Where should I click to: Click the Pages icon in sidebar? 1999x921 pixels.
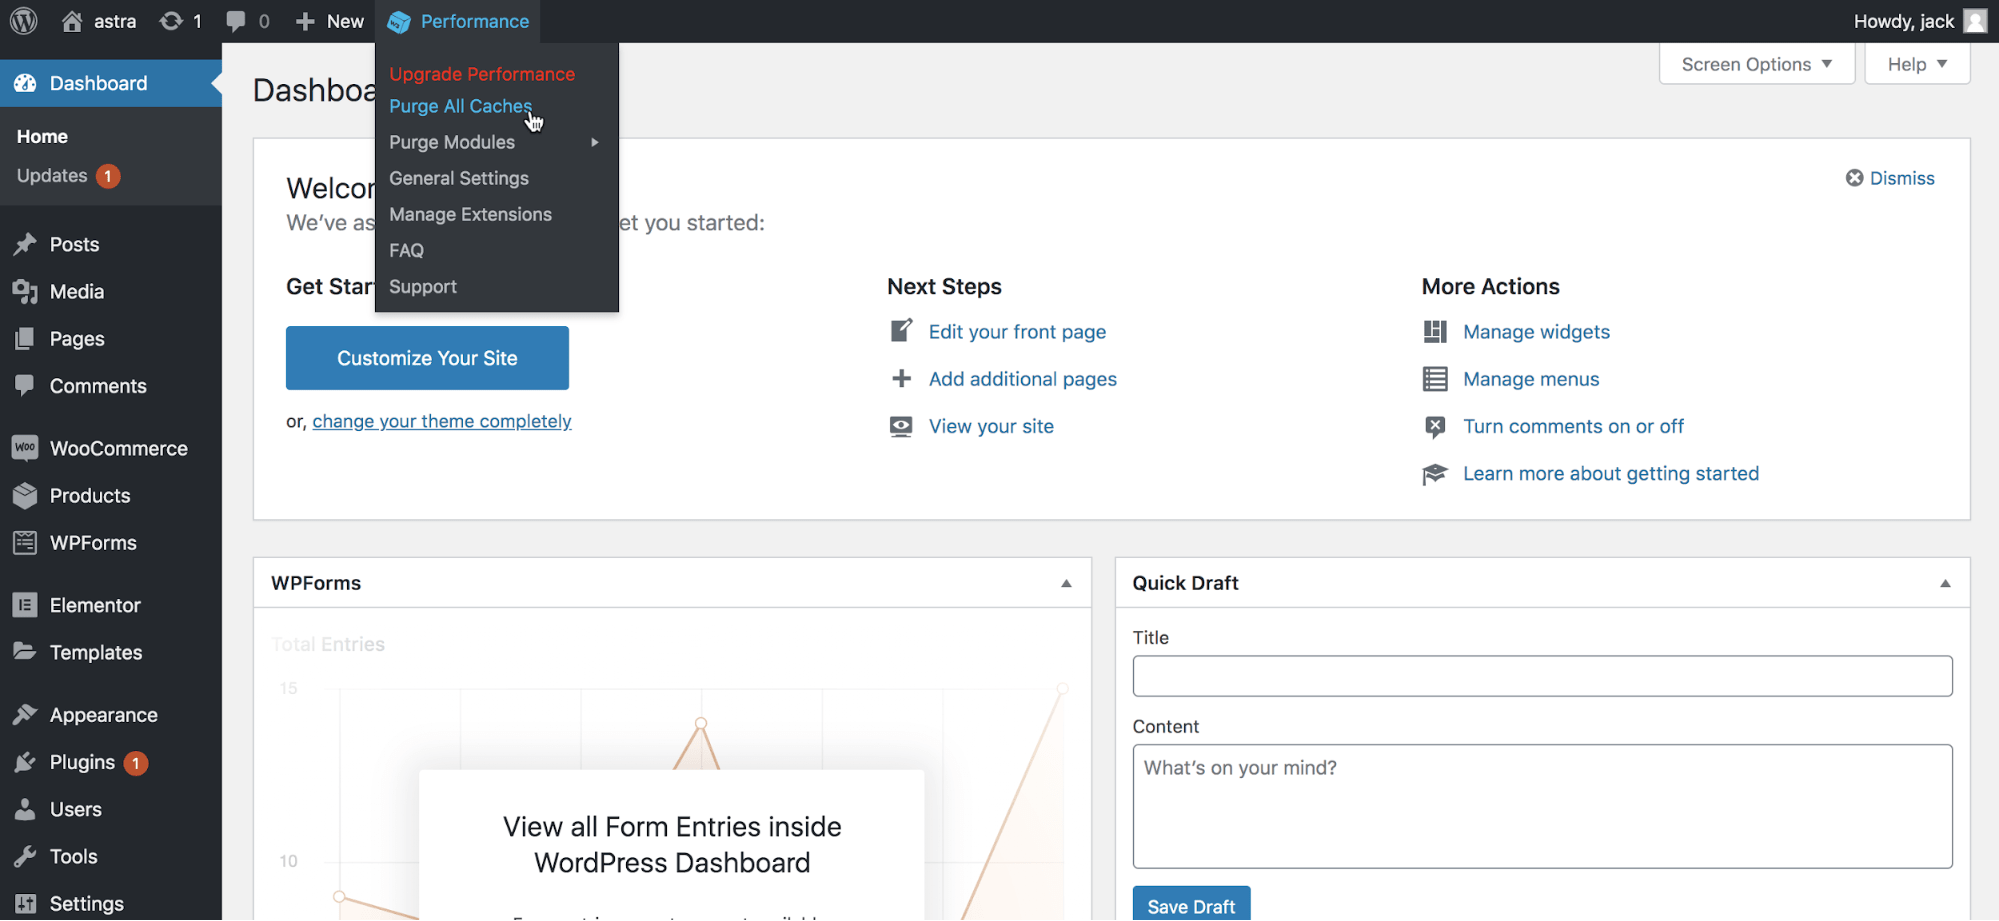(25, 339)
